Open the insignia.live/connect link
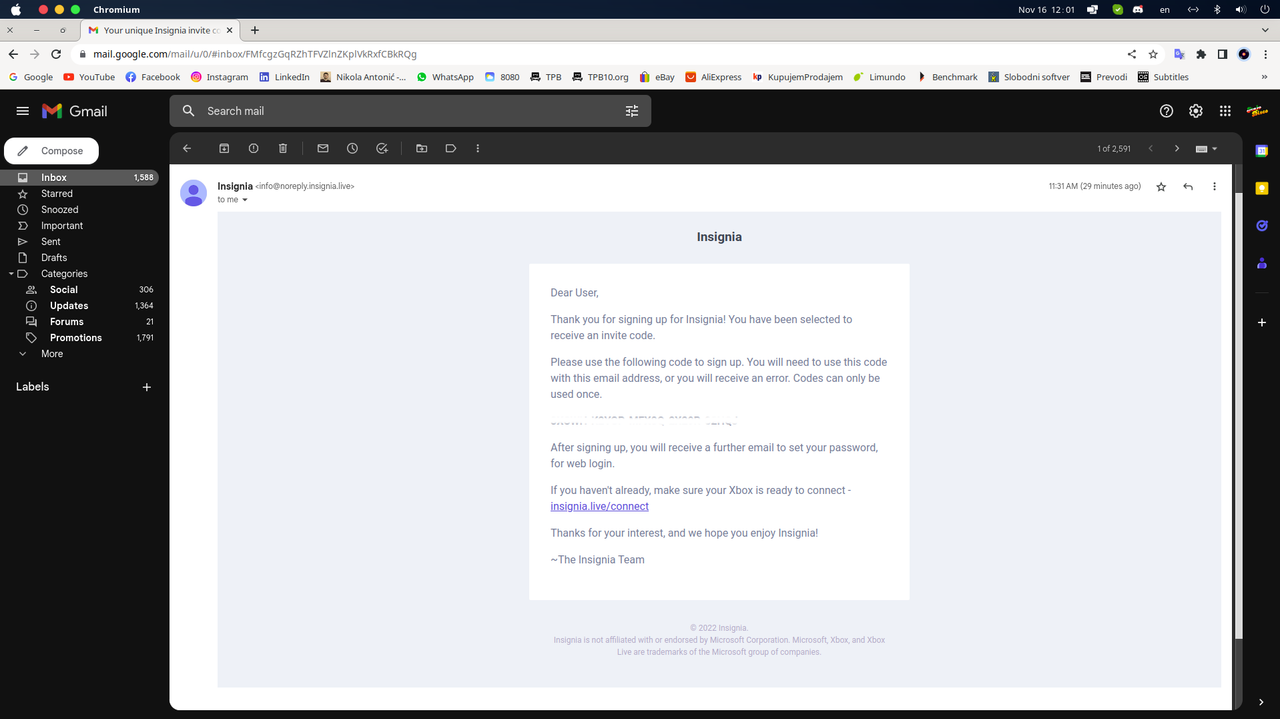 tap(599, 507)
